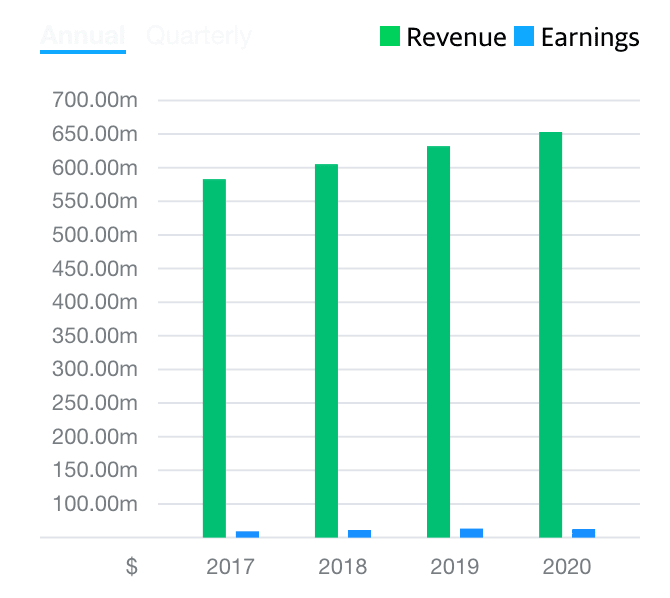Image resolution: width=670 pixels, height=598 pixels.
Task: Click the 2018 x-axis label
Action: (343, 567)
